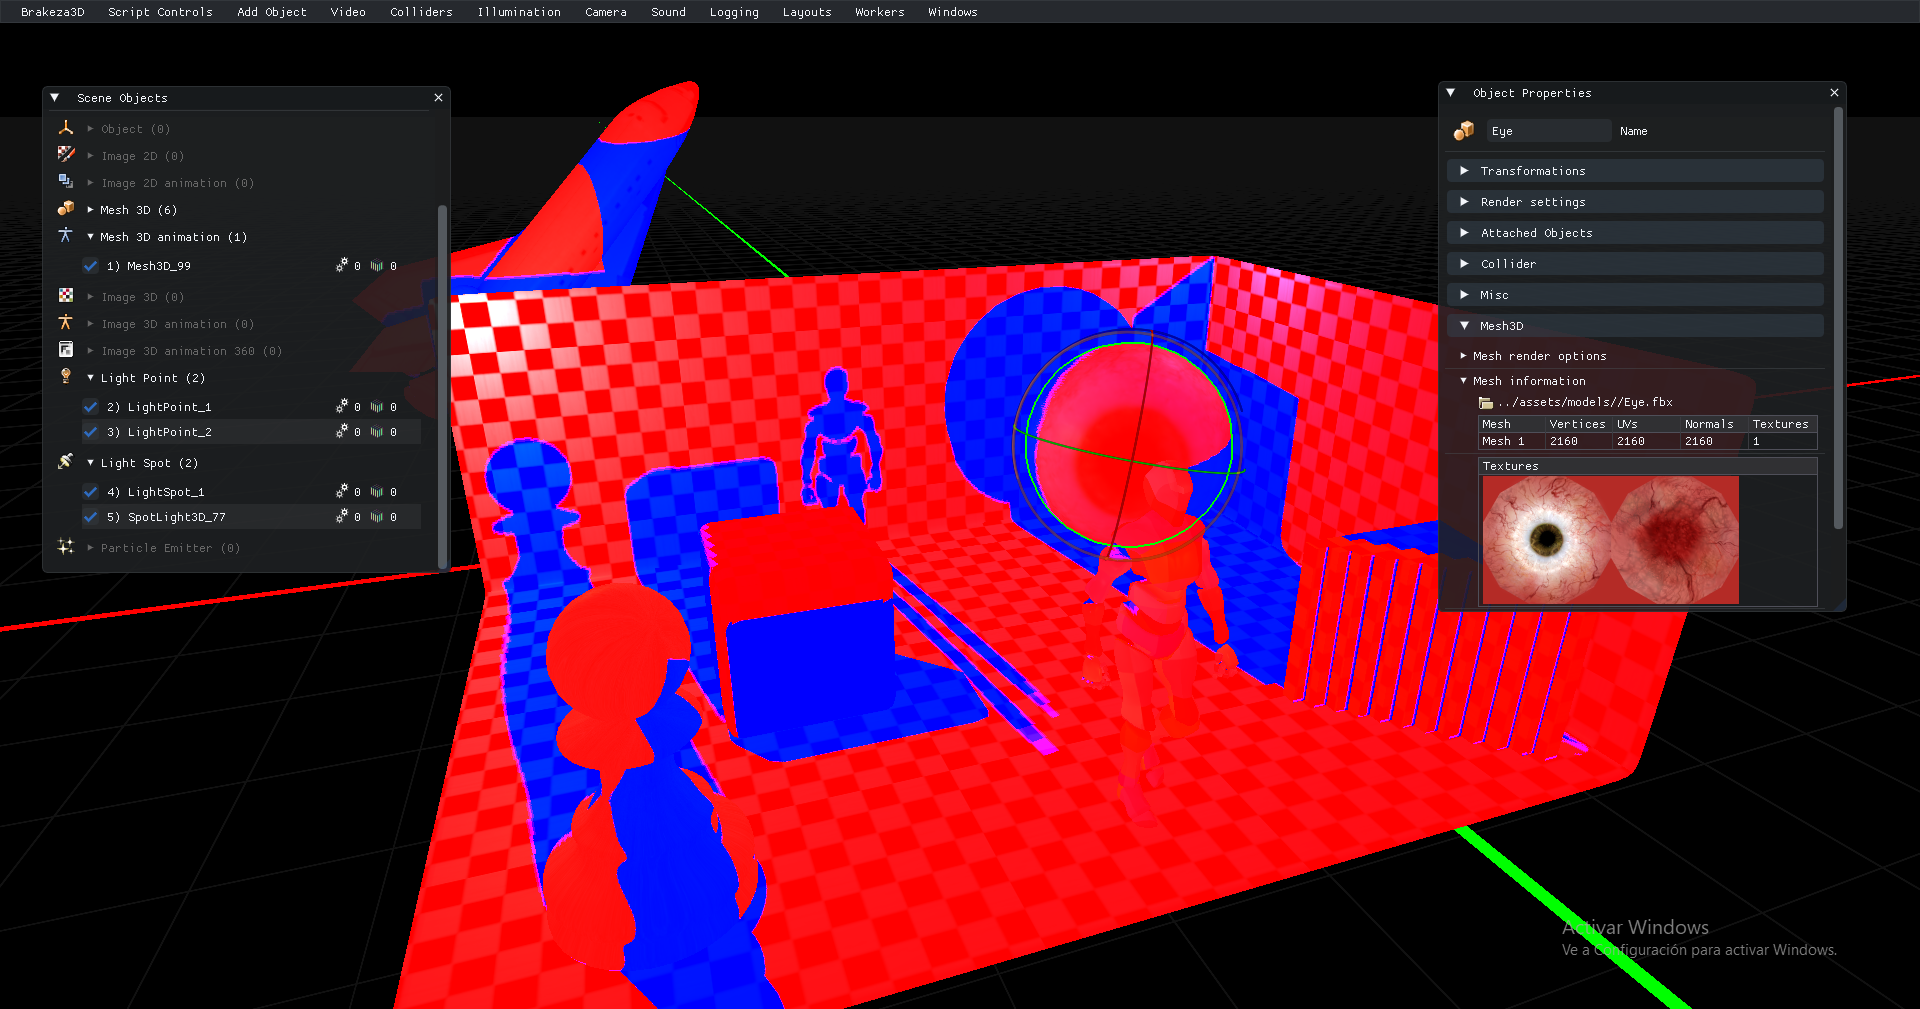The image size is (1920, 1009).
Task: Open the Illumination menu
Action: click(518, 12)
